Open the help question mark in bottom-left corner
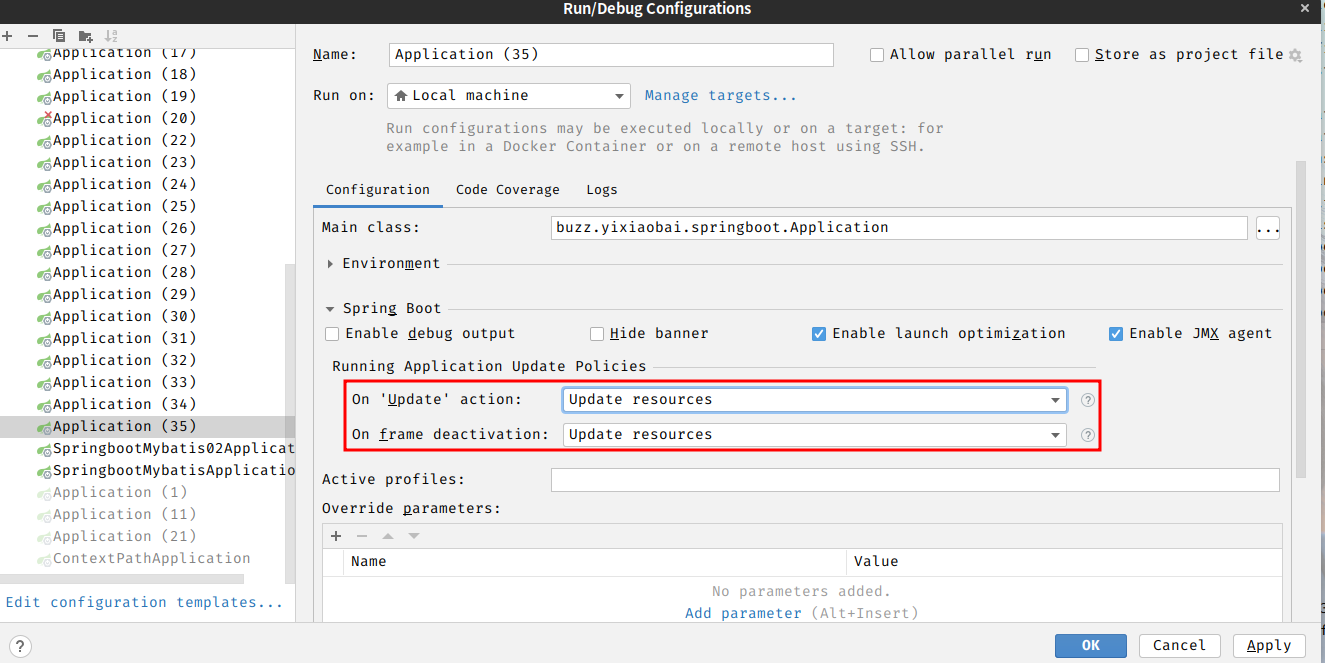Screen dimensions: 1325x663 [19, 646]
